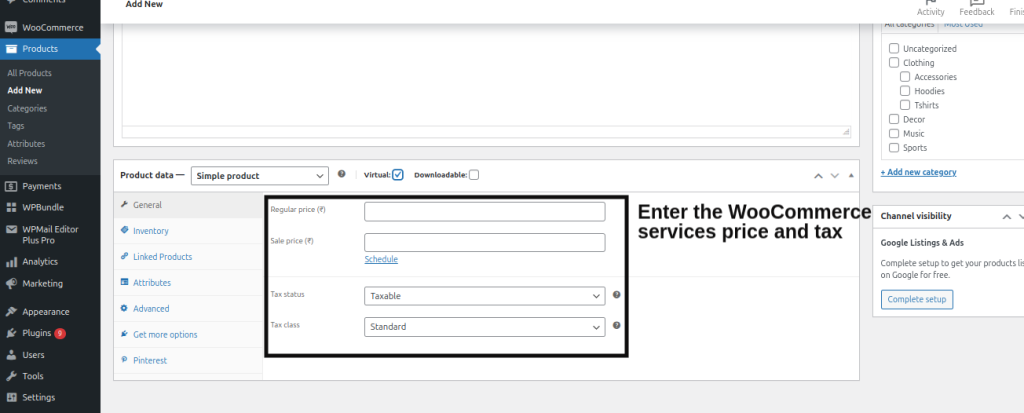Expand the Tax status dropdown

point(485,296)
